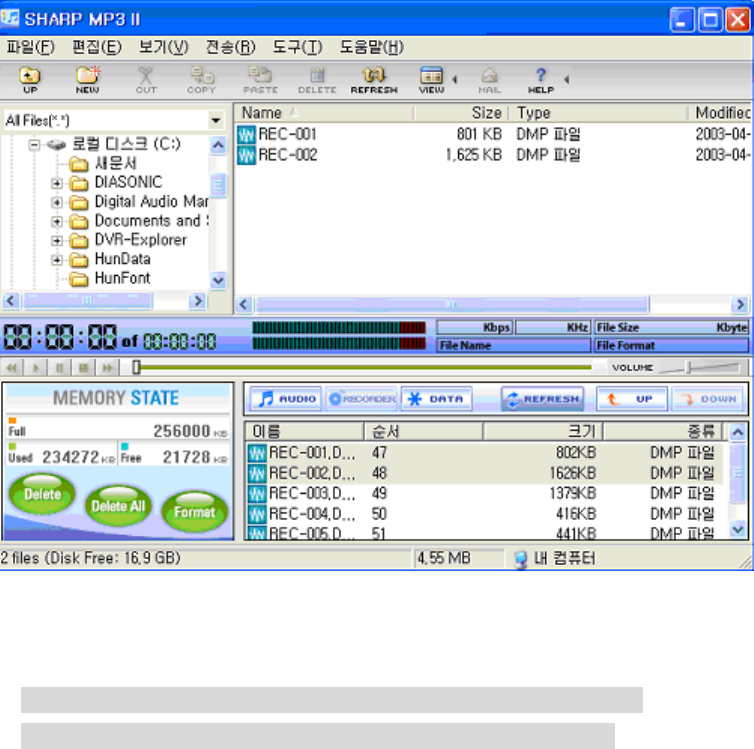Select REC-003.D... in device list
This screenshot has height=749, width=754.
tap(484, 494)
